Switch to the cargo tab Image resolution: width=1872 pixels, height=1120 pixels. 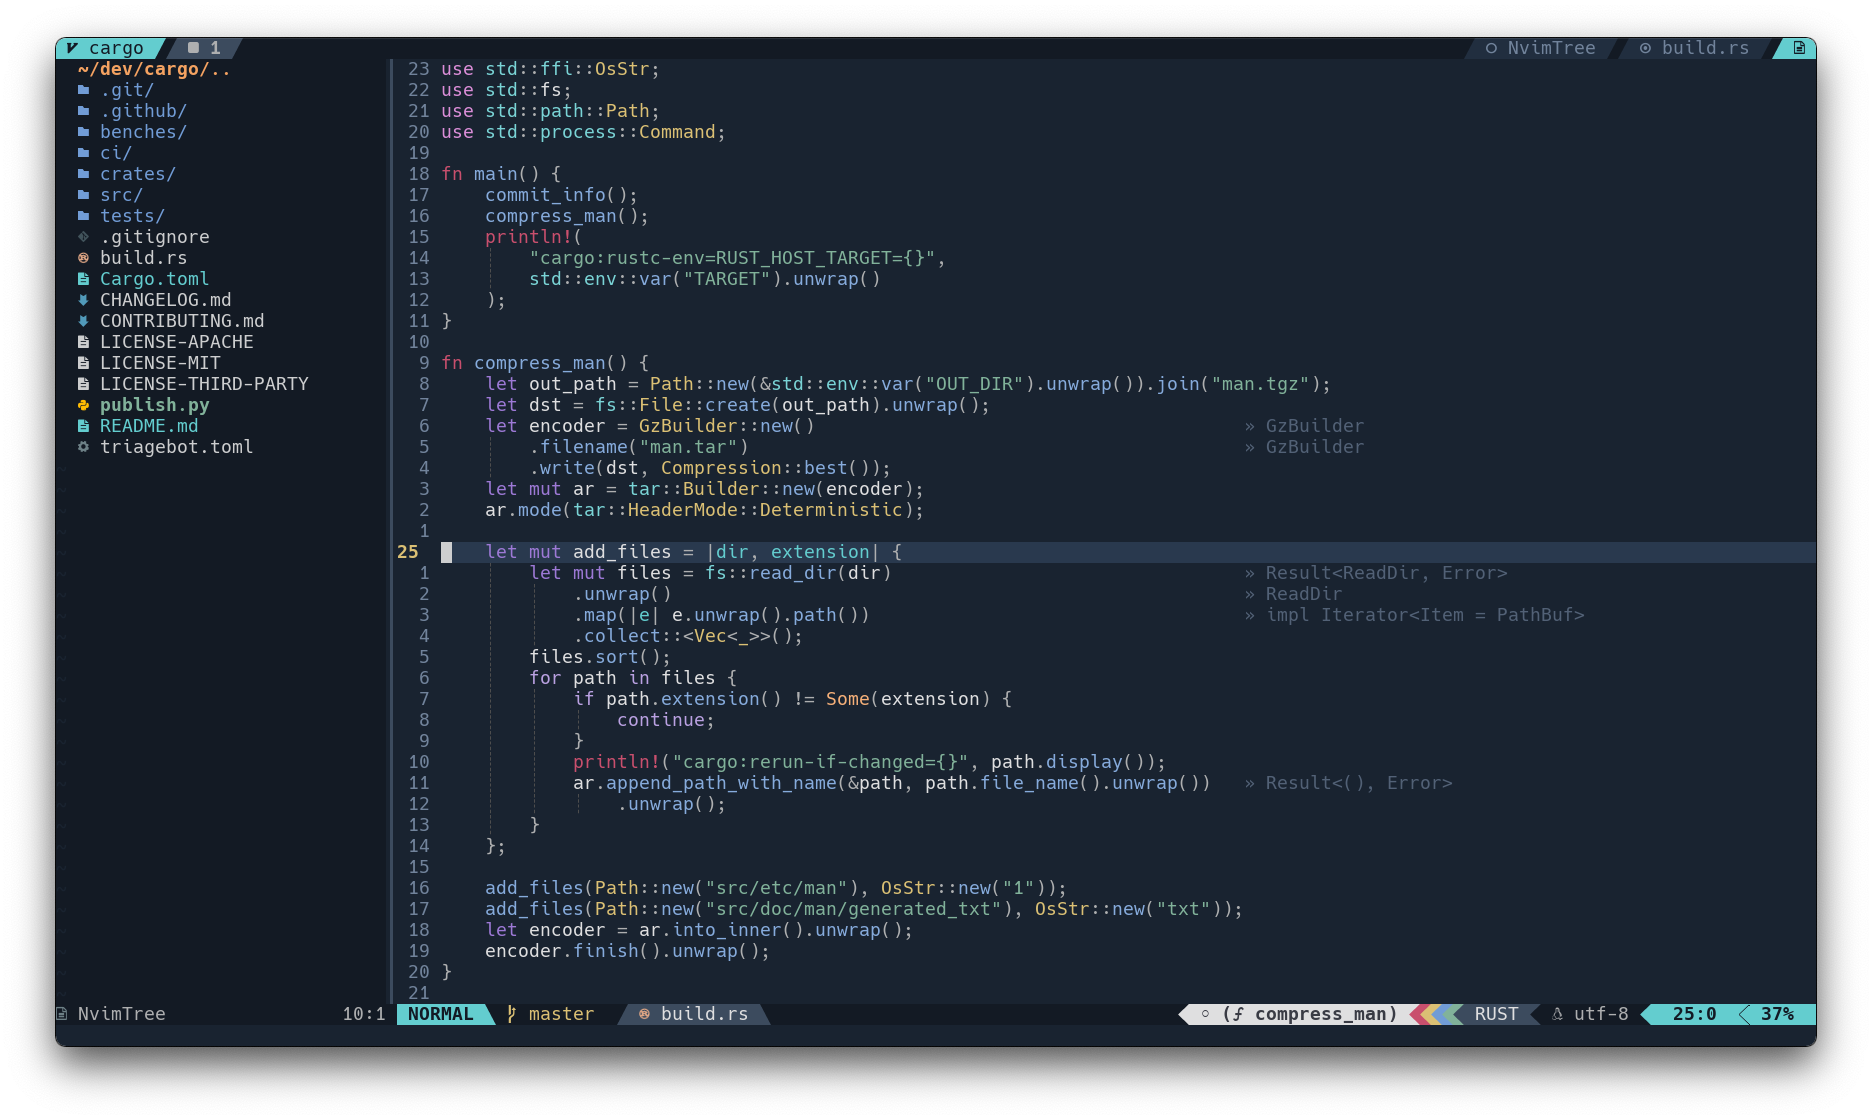(116, 47)
